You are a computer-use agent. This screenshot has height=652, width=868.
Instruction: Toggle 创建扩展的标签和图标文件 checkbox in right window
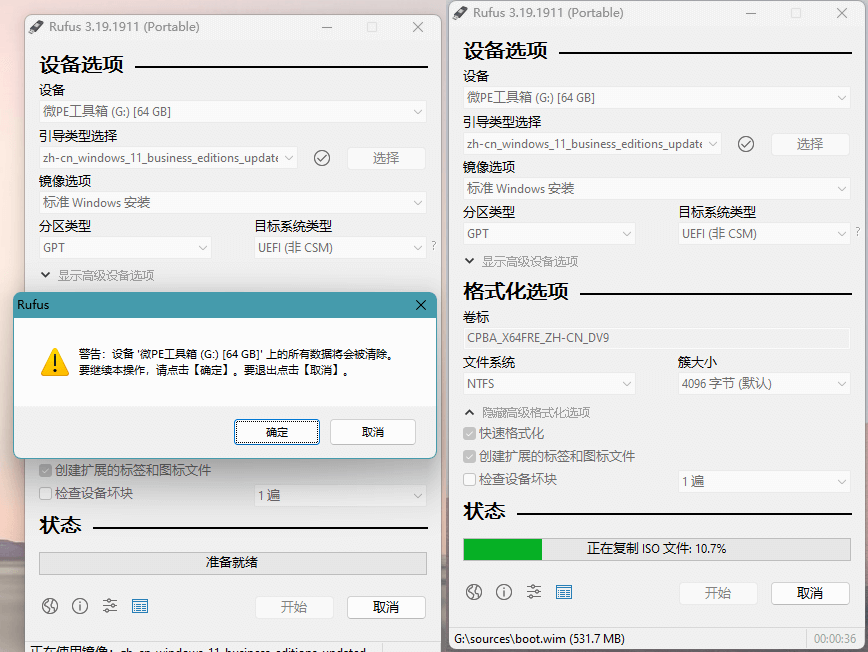tap(469, 457)
